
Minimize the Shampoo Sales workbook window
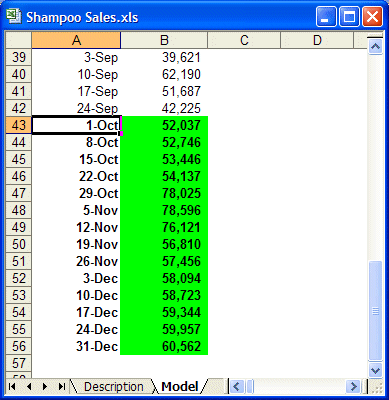pos(326,16)
